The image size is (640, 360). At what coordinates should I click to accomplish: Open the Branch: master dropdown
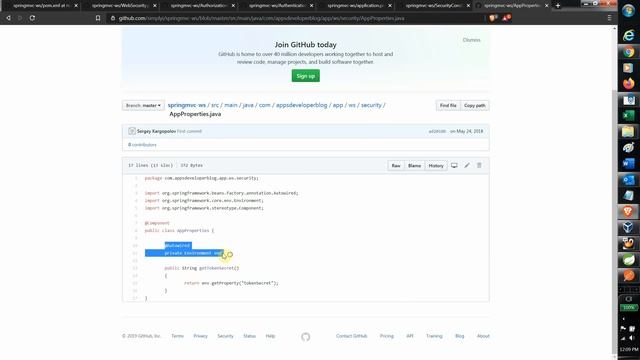tap(143, 105)
